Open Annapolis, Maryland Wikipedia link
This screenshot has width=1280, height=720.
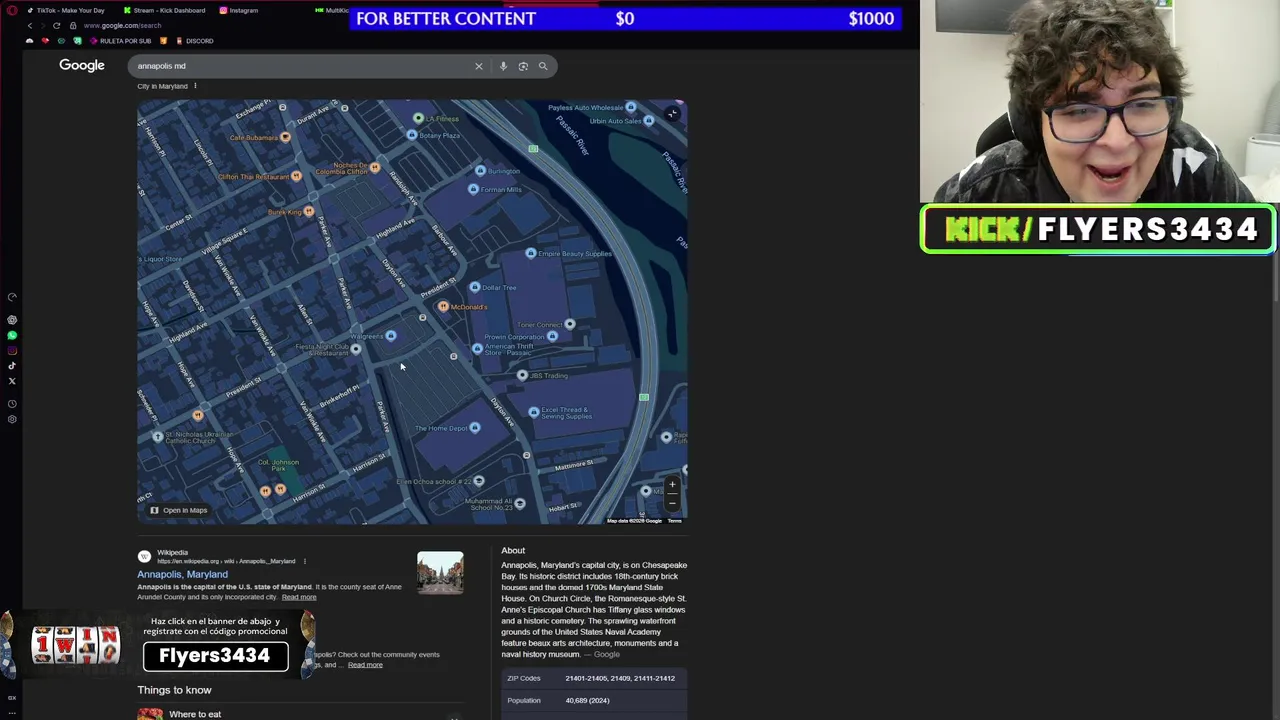(x=183, y=574)
